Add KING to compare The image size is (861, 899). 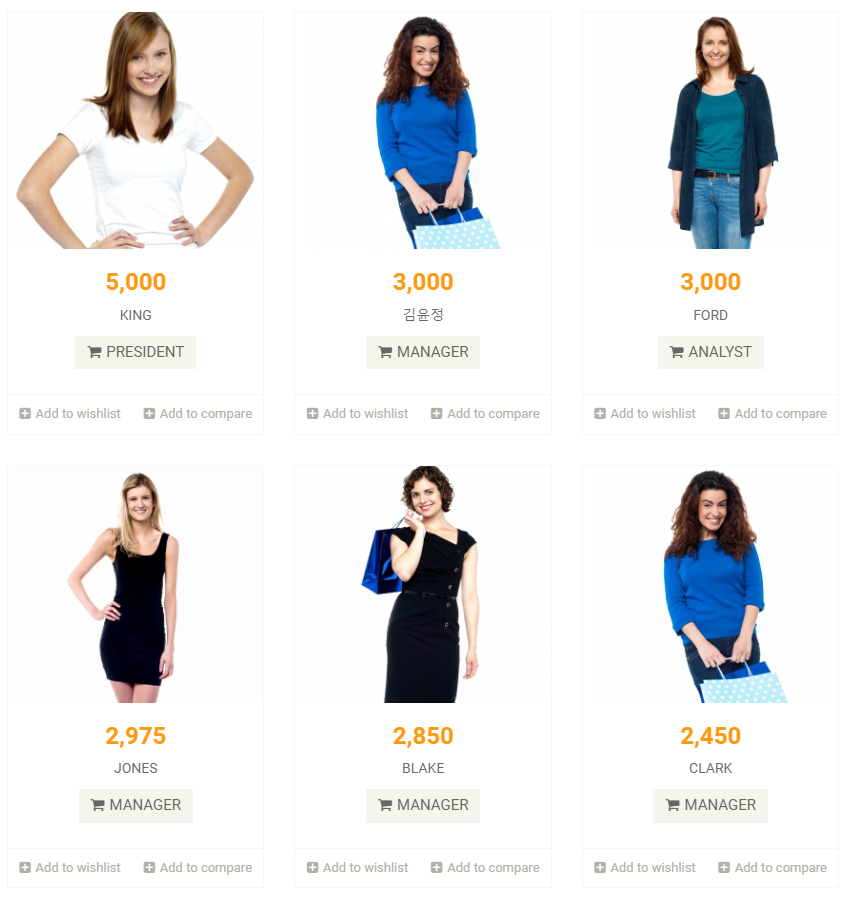[x=198, y=413]
